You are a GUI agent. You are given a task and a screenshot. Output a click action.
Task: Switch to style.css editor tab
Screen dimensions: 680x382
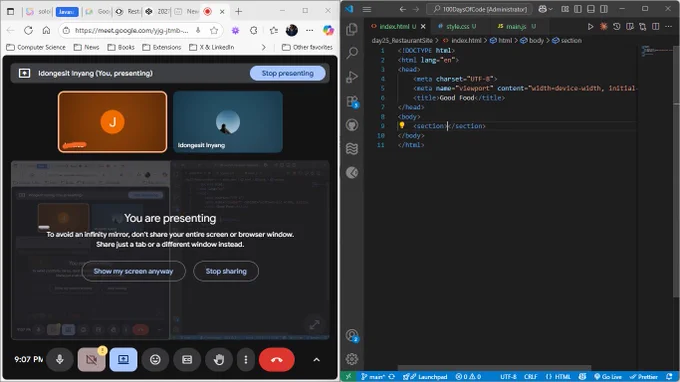pos(458,27)
